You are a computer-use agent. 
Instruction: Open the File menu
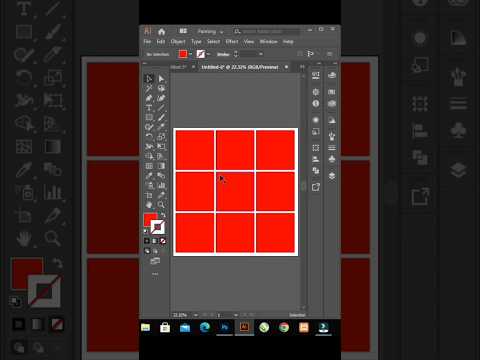[147, 42]
